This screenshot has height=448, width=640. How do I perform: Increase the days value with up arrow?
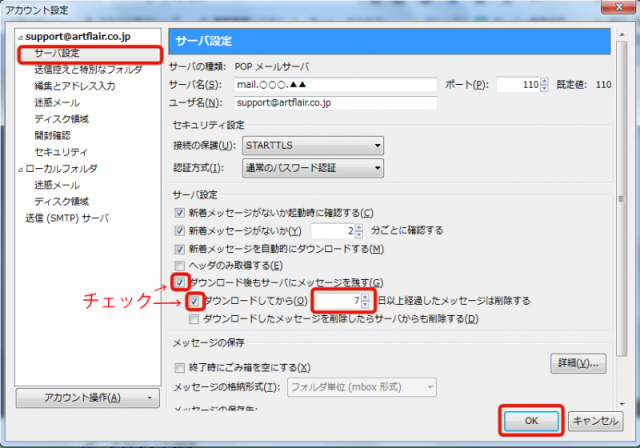(x=365, y=297)
